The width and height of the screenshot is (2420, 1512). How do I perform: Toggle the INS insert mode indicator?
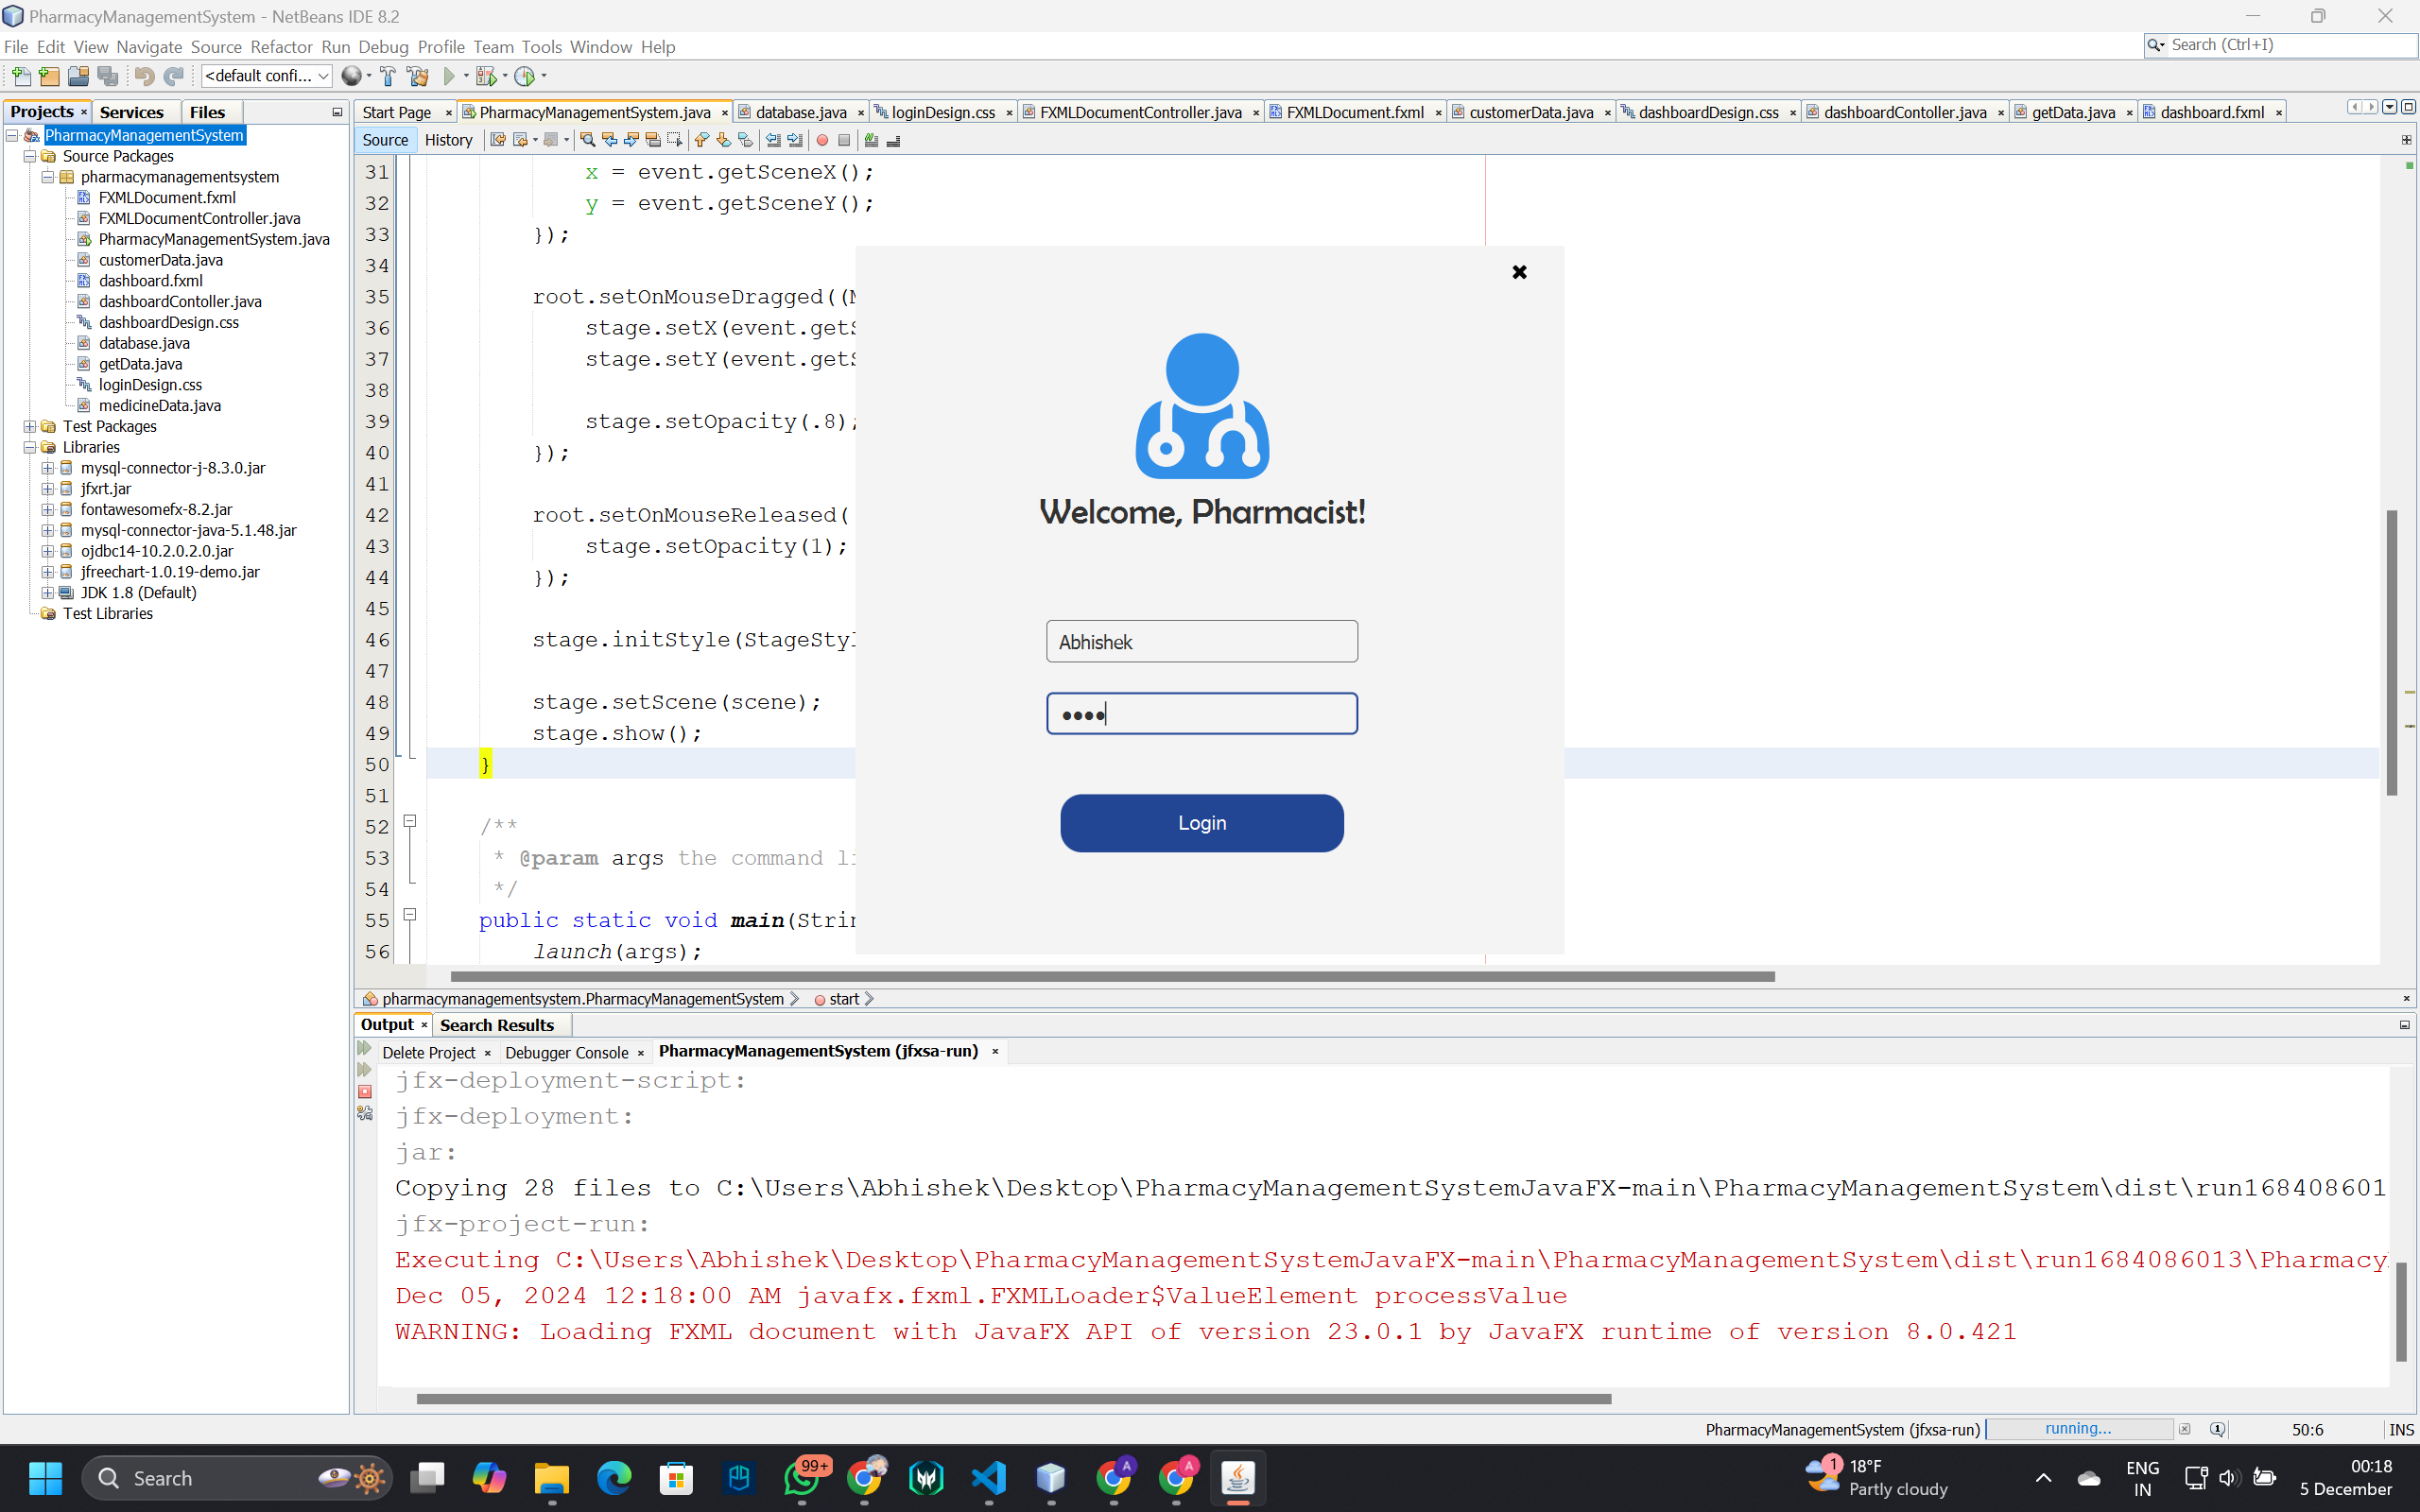pyautogui.click(x=2402, y=1429)
